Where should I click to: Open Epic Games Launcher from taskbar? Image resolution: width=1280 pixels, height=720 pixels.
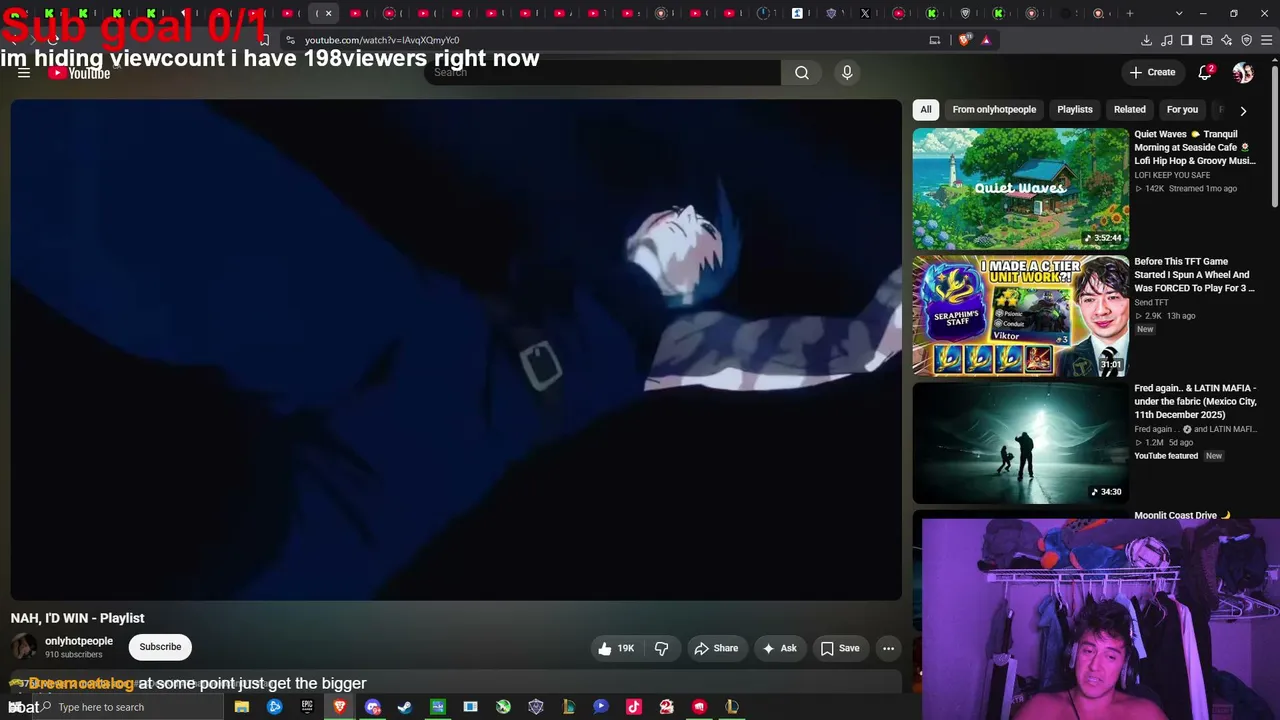pyautogui.click(x=307, y=707)
